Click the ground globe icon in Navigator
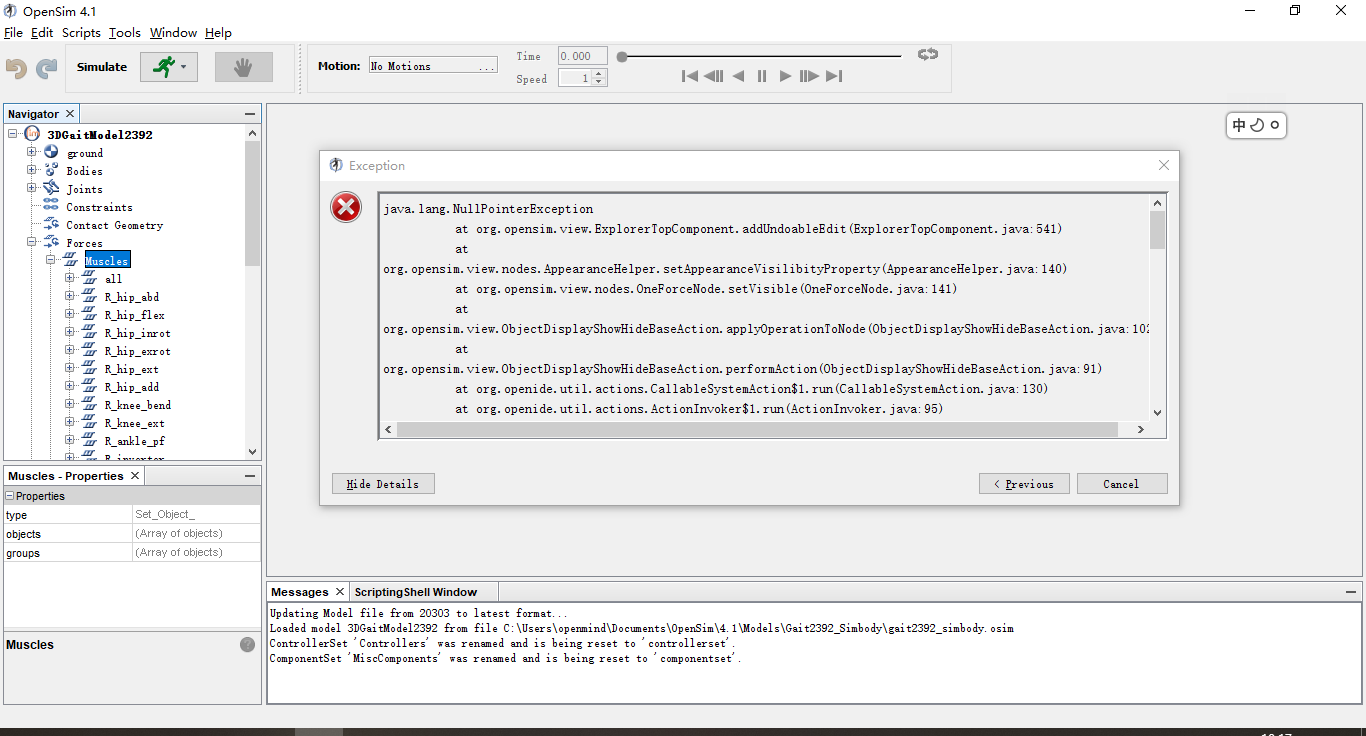This screenshot has width=1366, height=736. point(51,152)
